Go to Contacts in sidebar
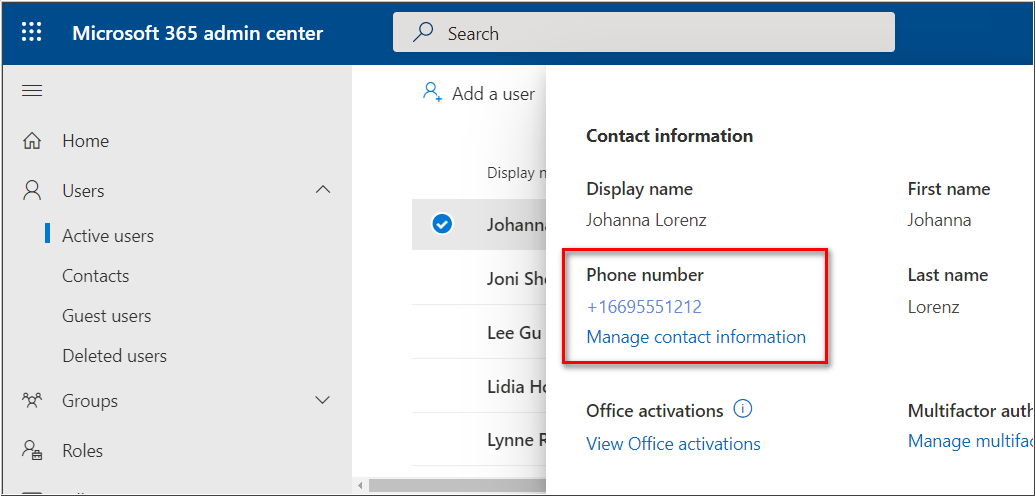1035x496 pixels. [x=96, y=276]
